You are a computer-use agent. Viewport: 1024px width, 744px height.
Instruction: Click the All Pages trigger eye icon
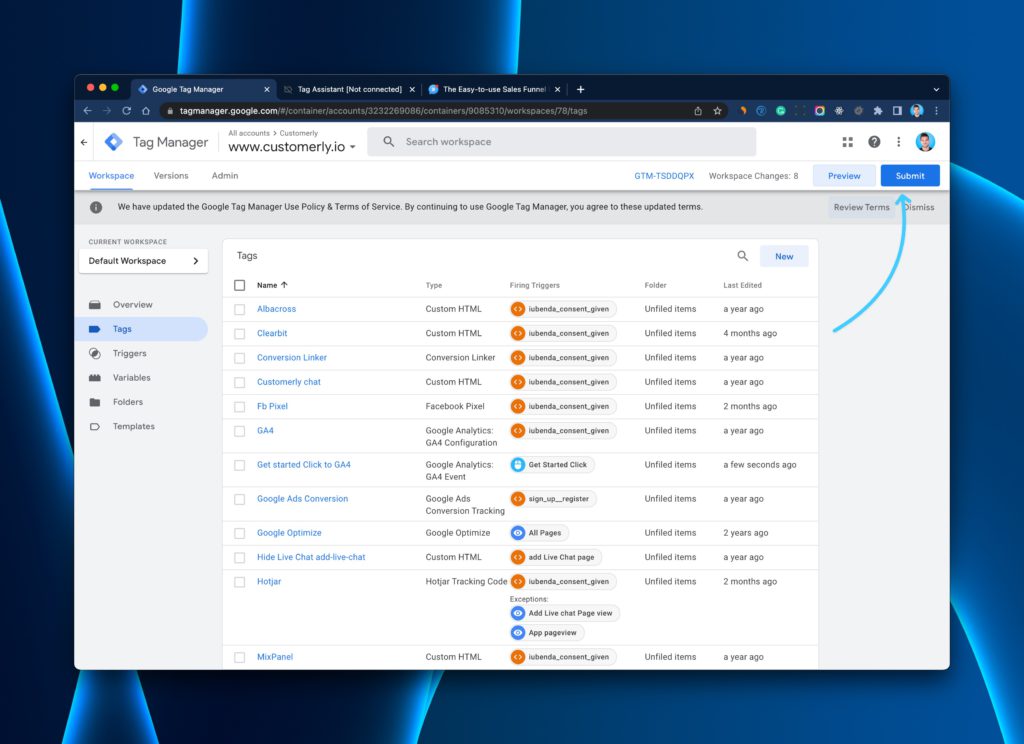518,533
